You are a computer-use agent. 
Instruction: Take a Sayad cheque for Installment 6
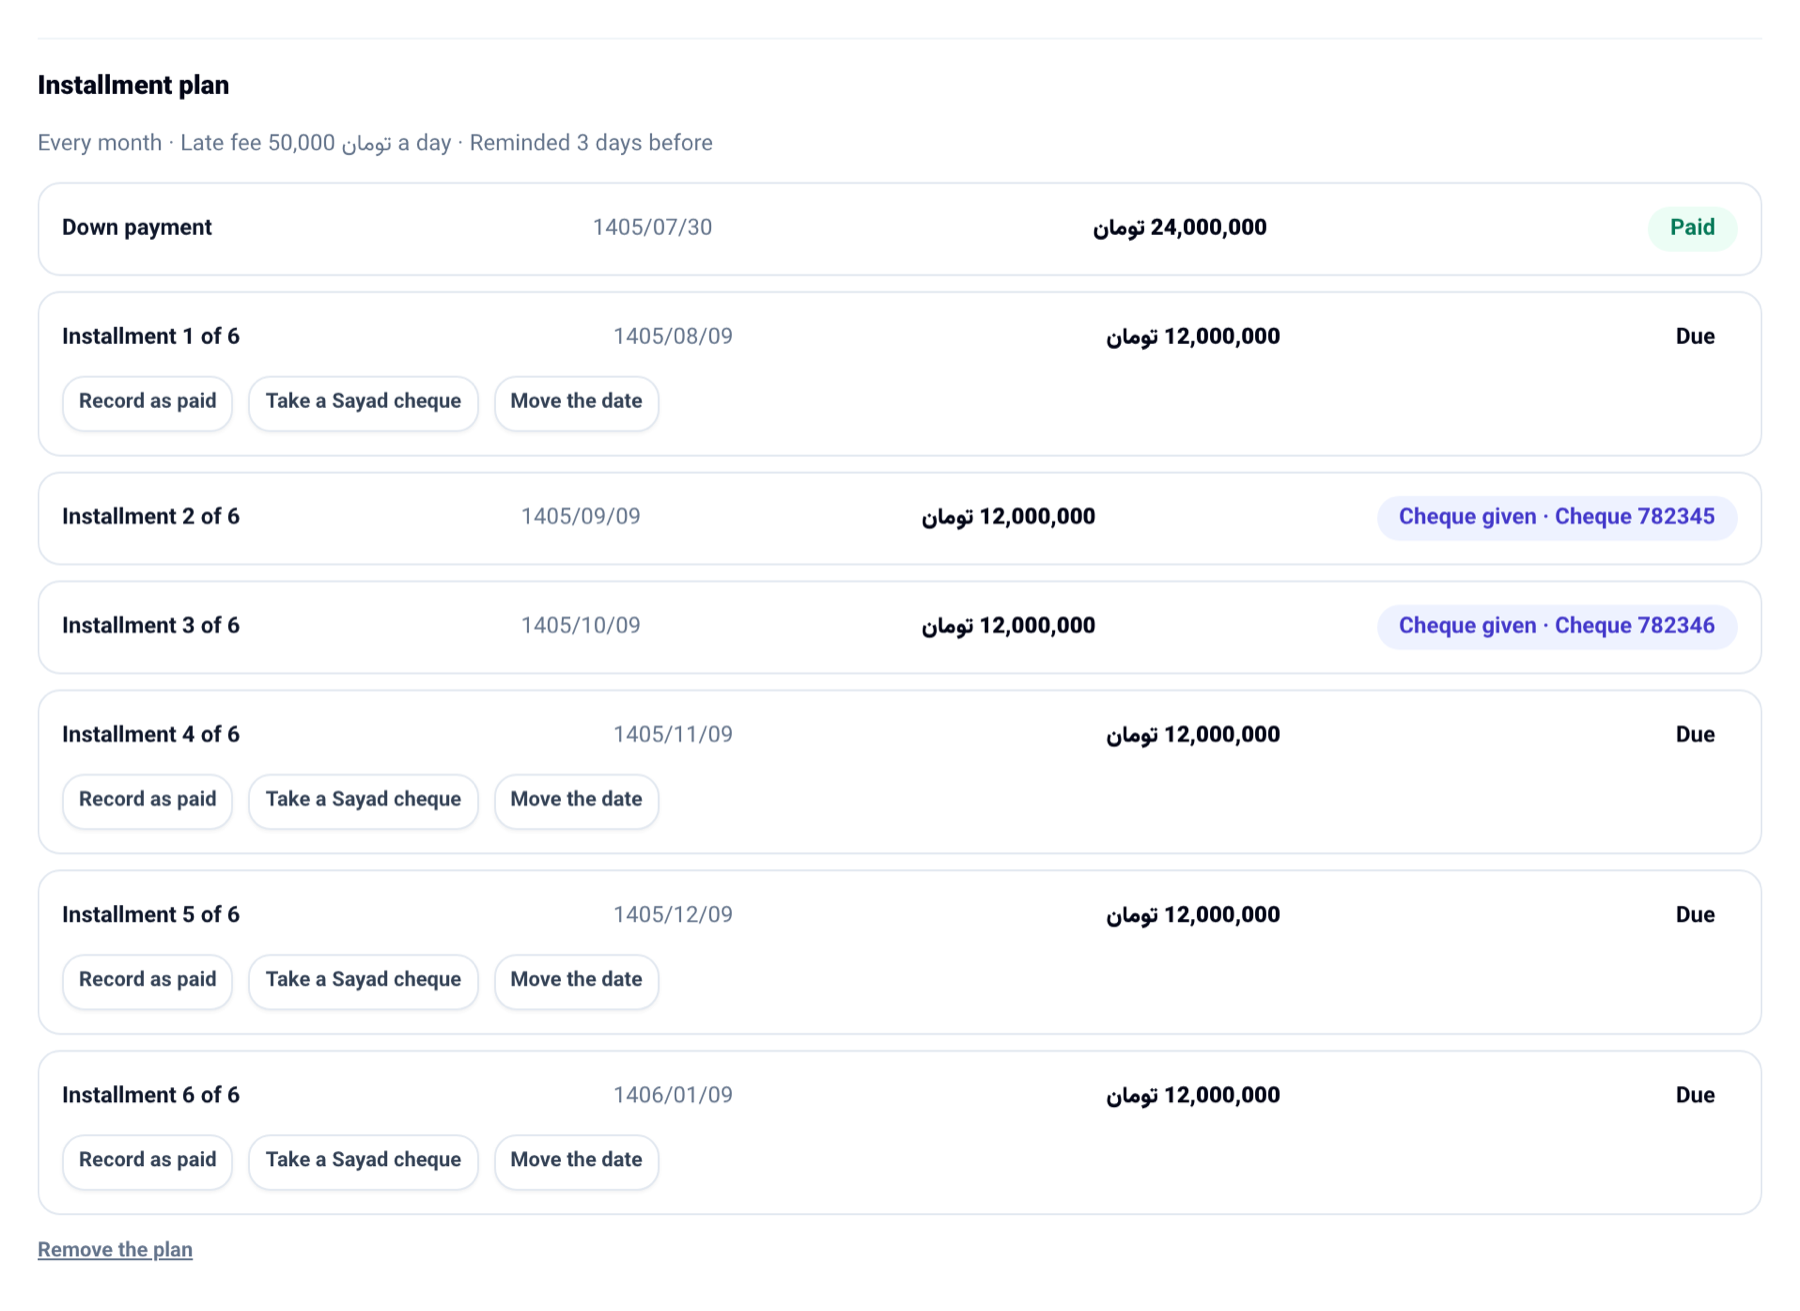pos(363,1160)
